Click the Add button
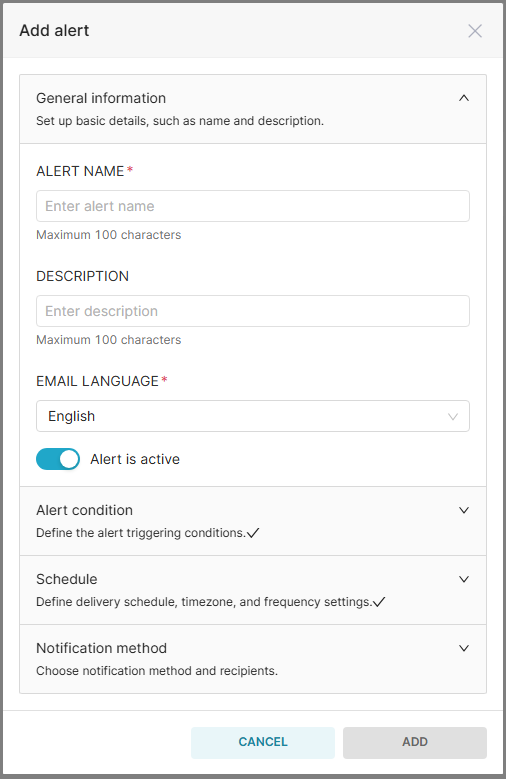 [415, 742]
